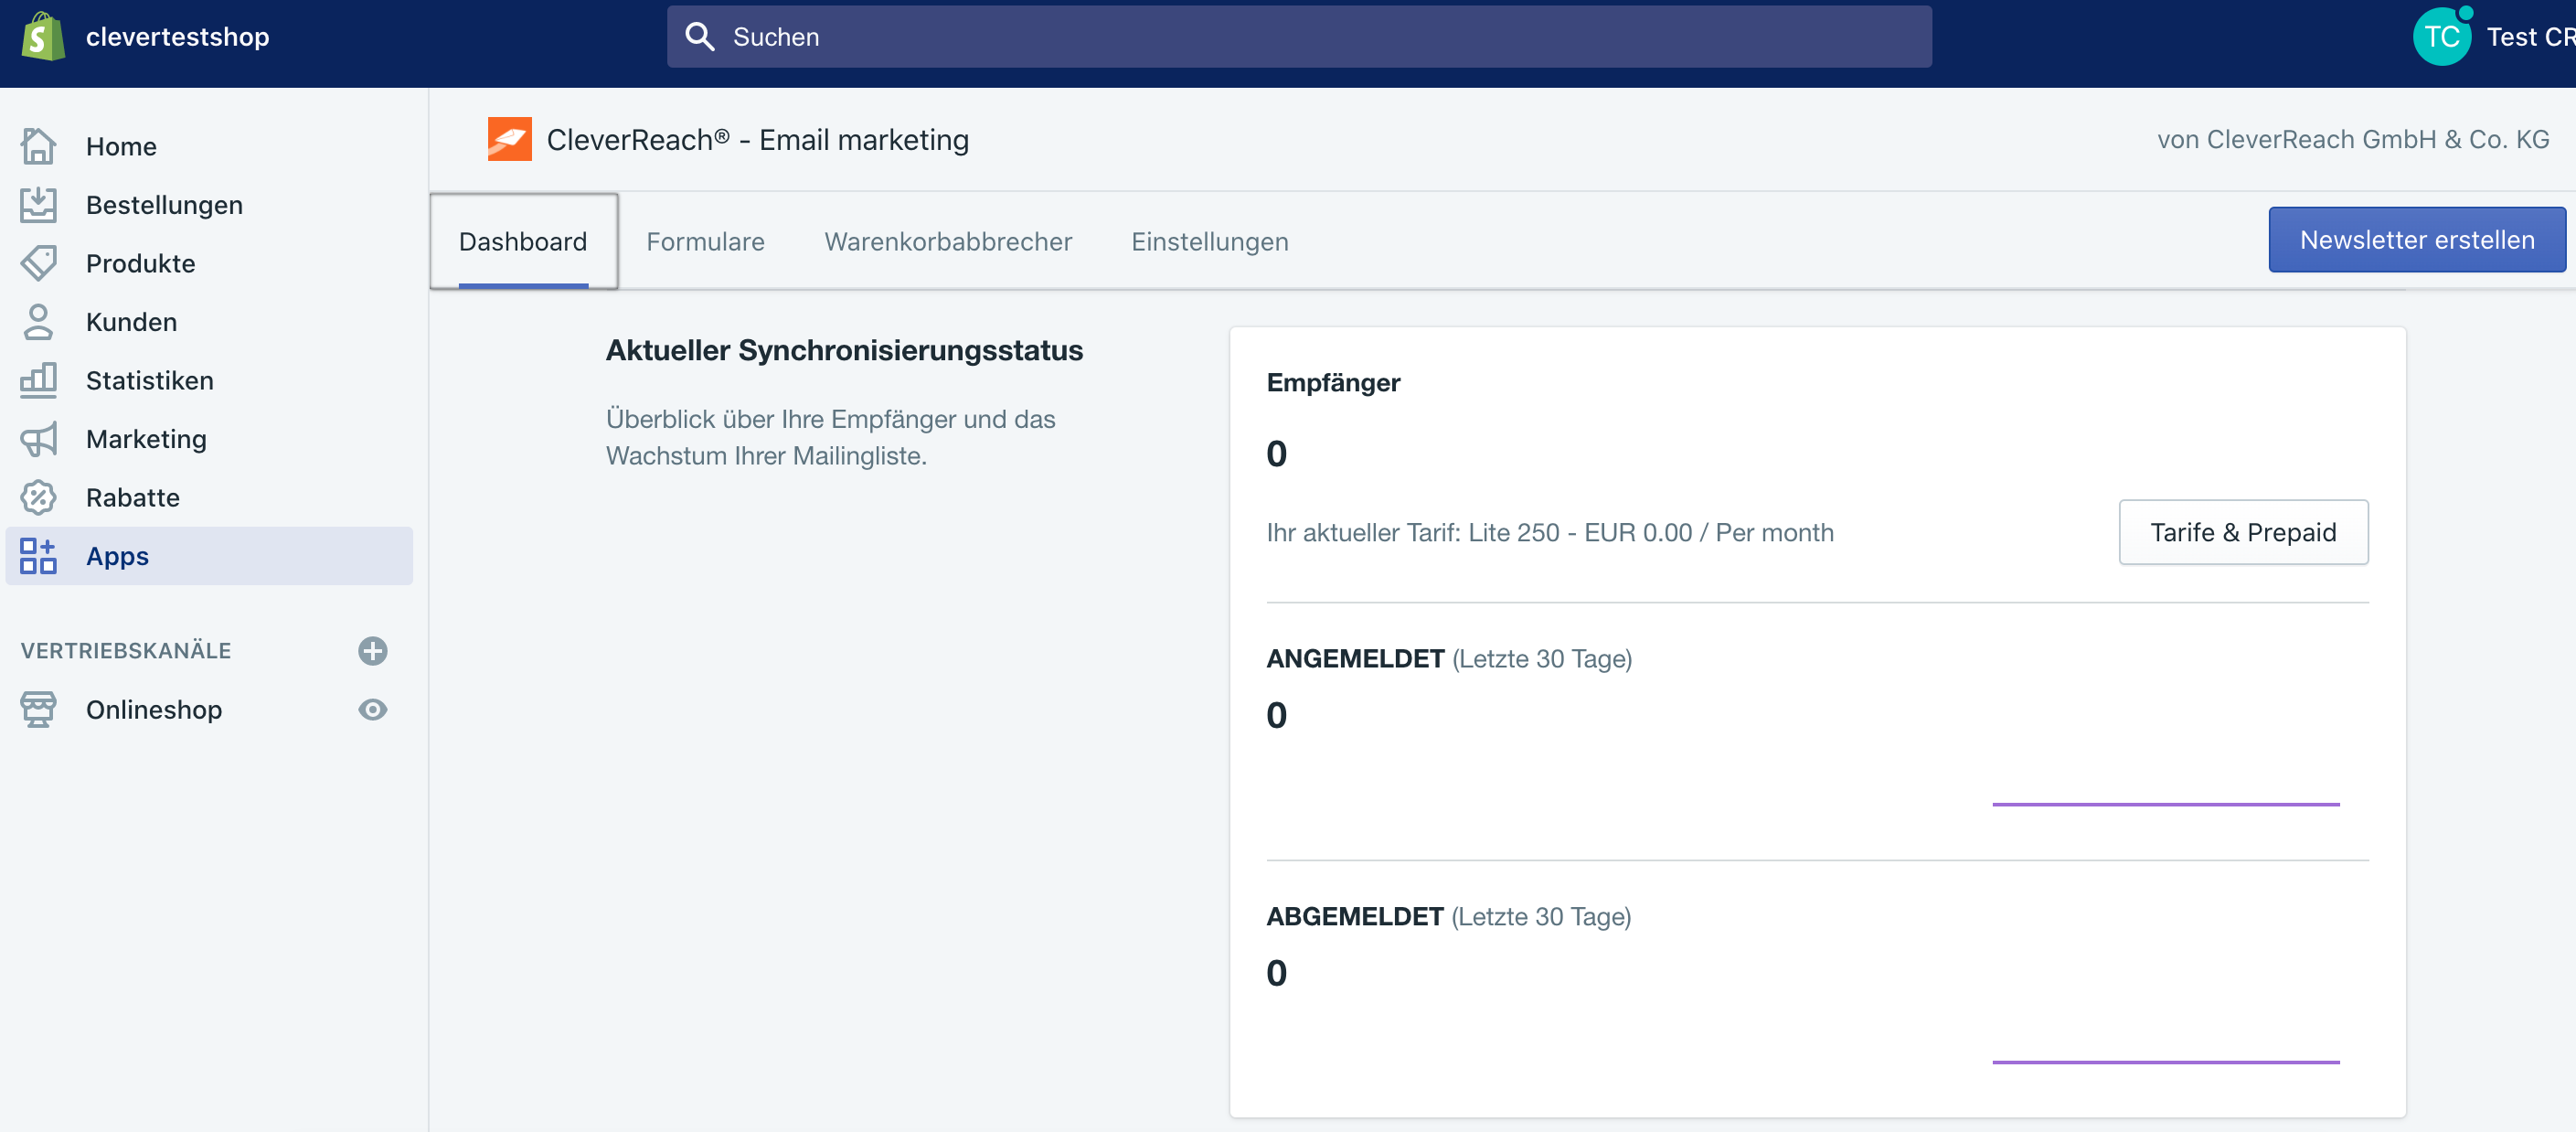Viewport: 2576px width, 1132px height.
Task: Open Statistiken in sidebar
Action: [x=209, y=380]
